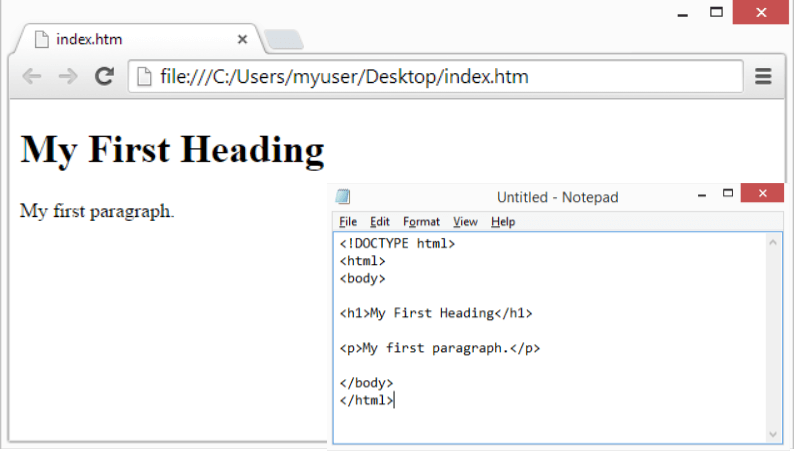Show the Help menu in Notepad

(x=503, y=222)
